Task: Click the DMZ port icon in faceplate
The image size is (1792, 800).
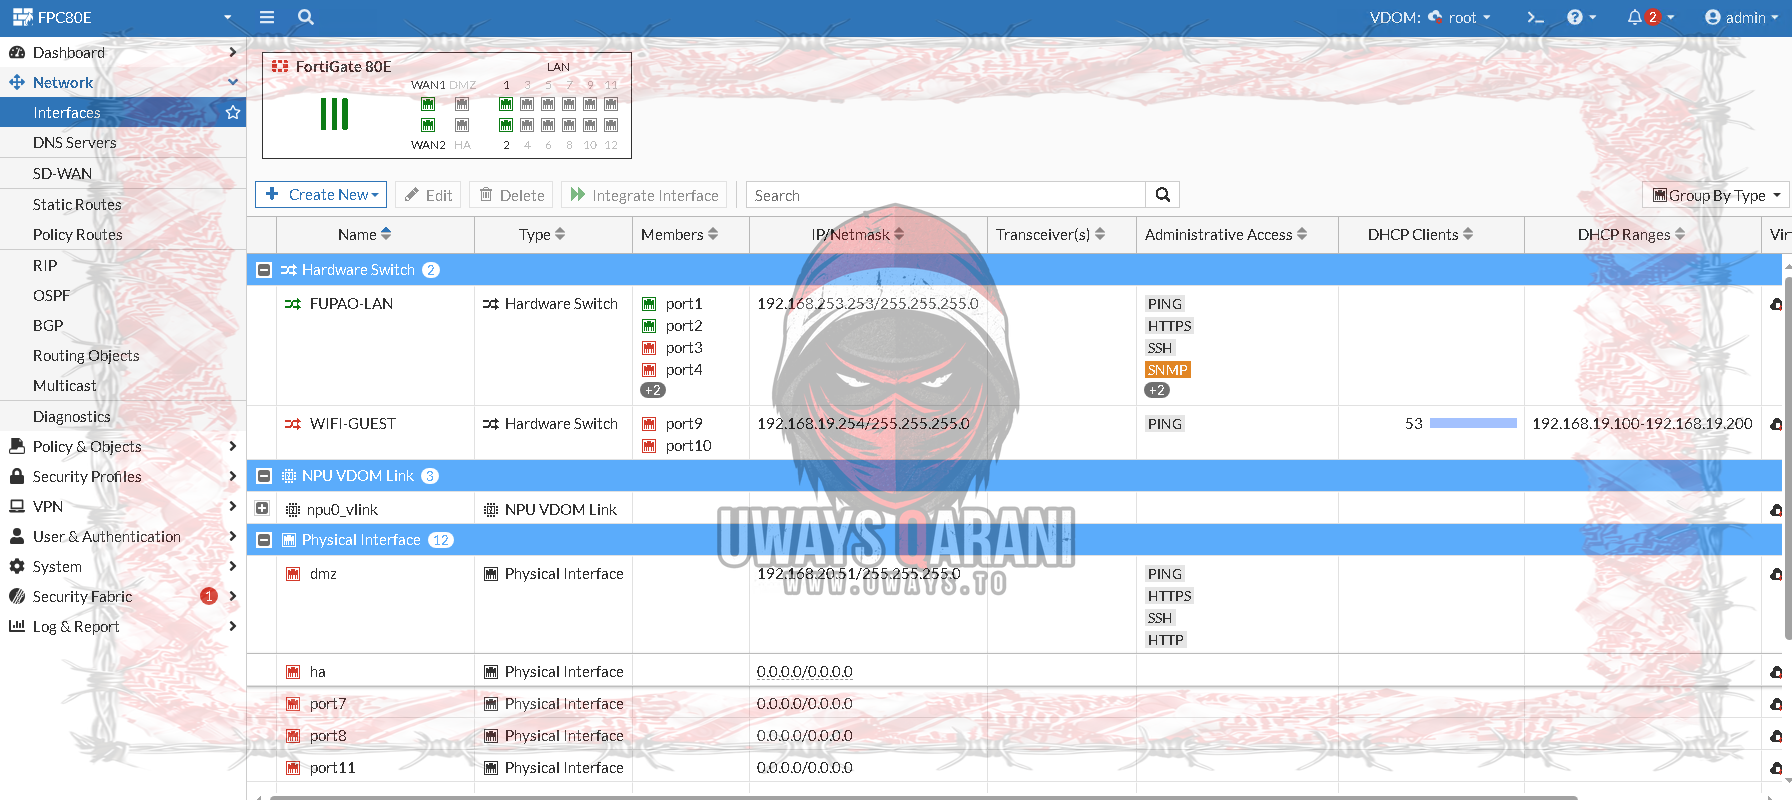Action: [462, 104]
